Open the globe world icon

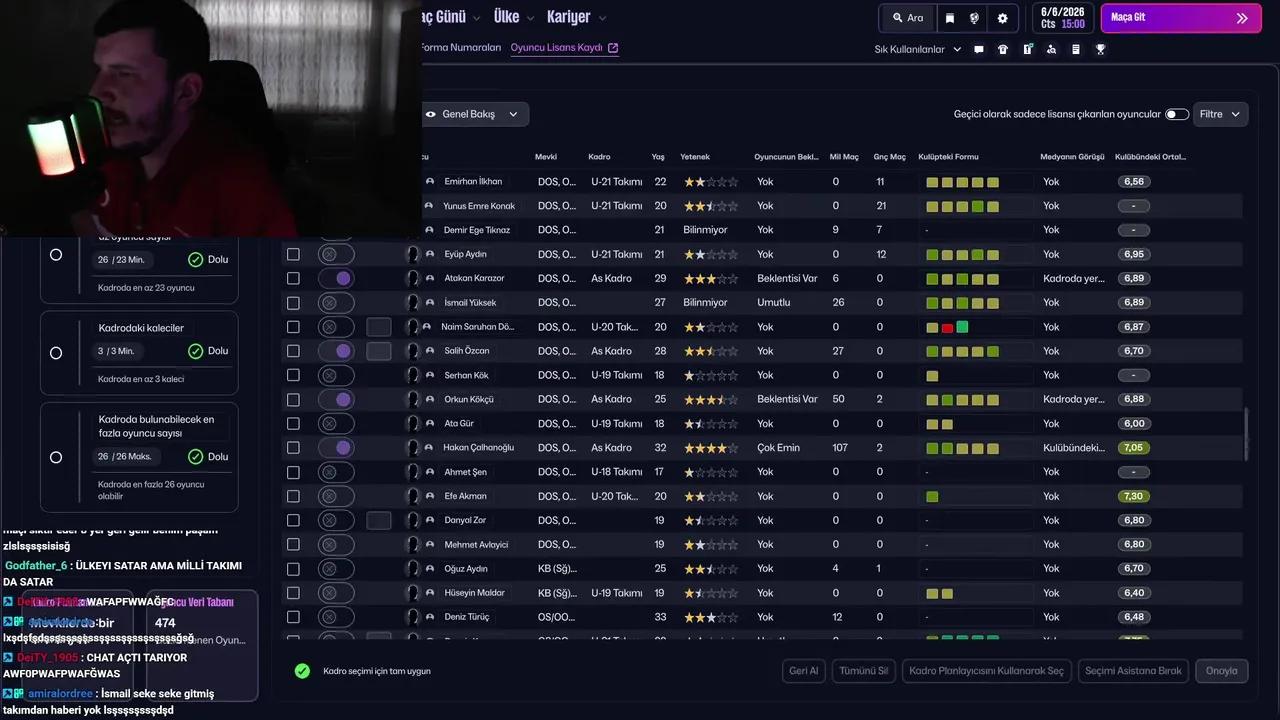pos(974,18)
